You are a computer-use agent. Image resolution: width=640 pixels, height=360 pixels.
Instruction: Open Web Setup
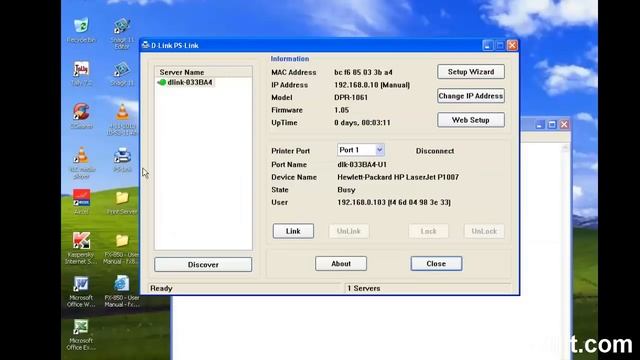tap(471, 120)
